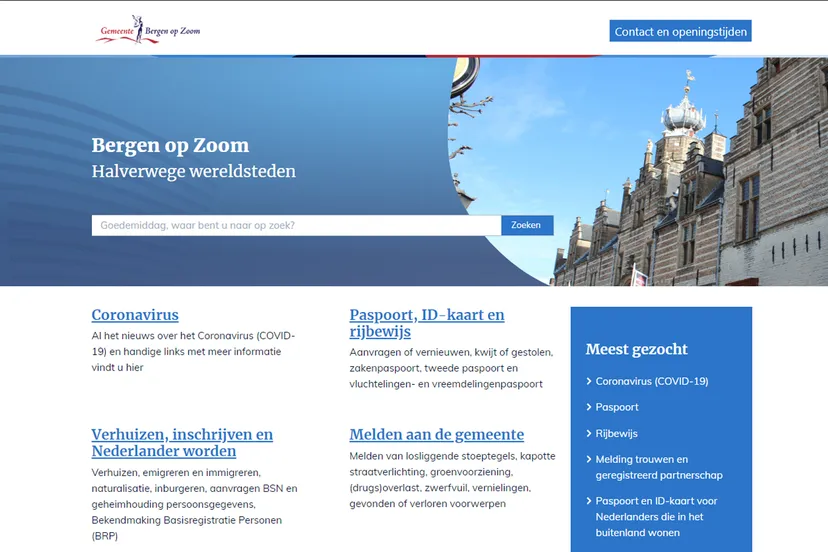Viewport: 828px width, 552px height.
Task: Select Coronavirus (COVID-19) in Meest gezocht
Action: [x=652, y=381]
